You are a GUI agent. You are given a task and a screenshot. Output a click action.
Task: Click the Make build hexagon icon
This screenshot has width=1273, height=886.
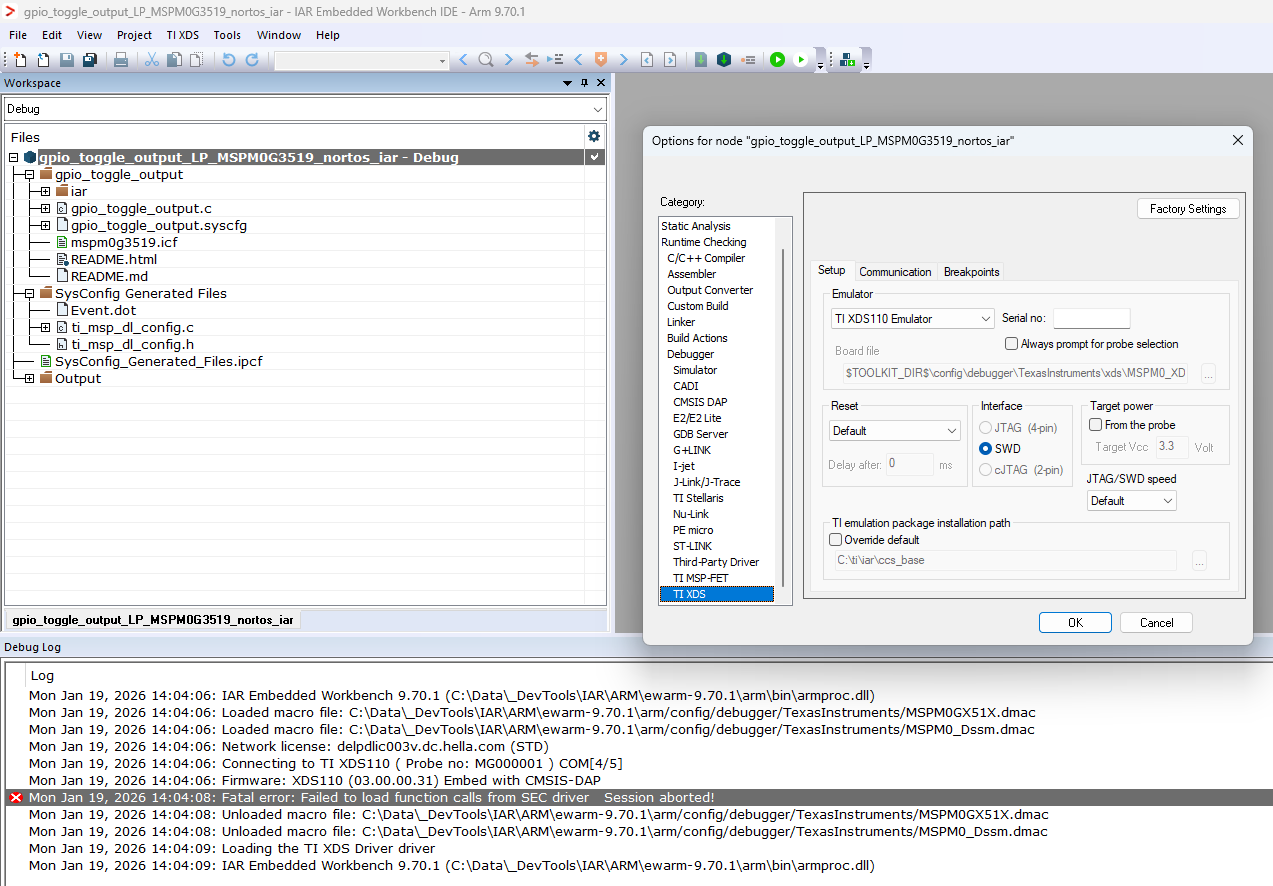tap(724, 60)
